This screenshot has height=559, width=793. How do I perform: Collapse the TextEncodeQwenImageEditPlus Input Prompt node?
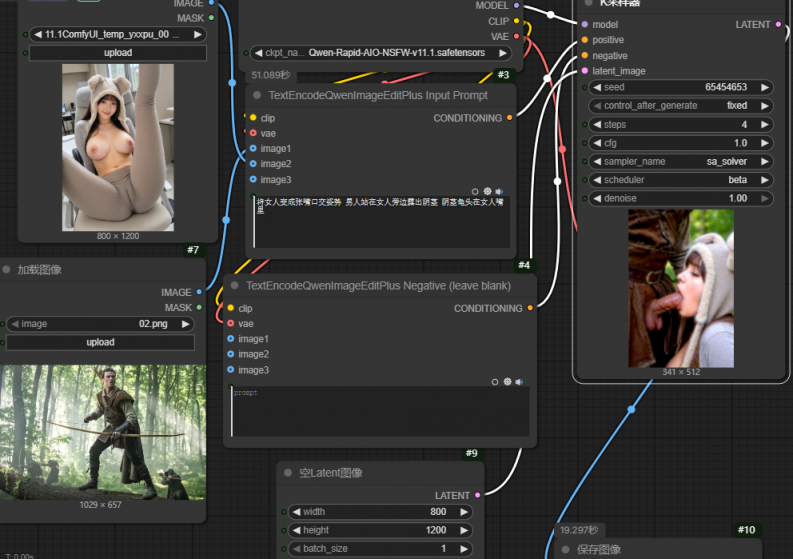(257, 95)
